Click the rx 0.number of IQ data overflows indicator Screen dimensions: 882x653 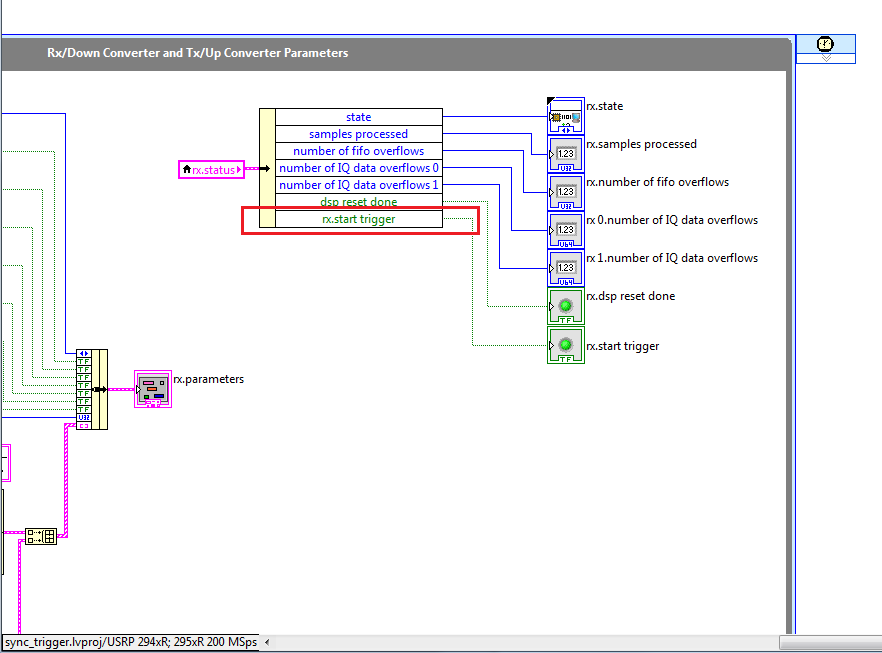tap(566, 229)
